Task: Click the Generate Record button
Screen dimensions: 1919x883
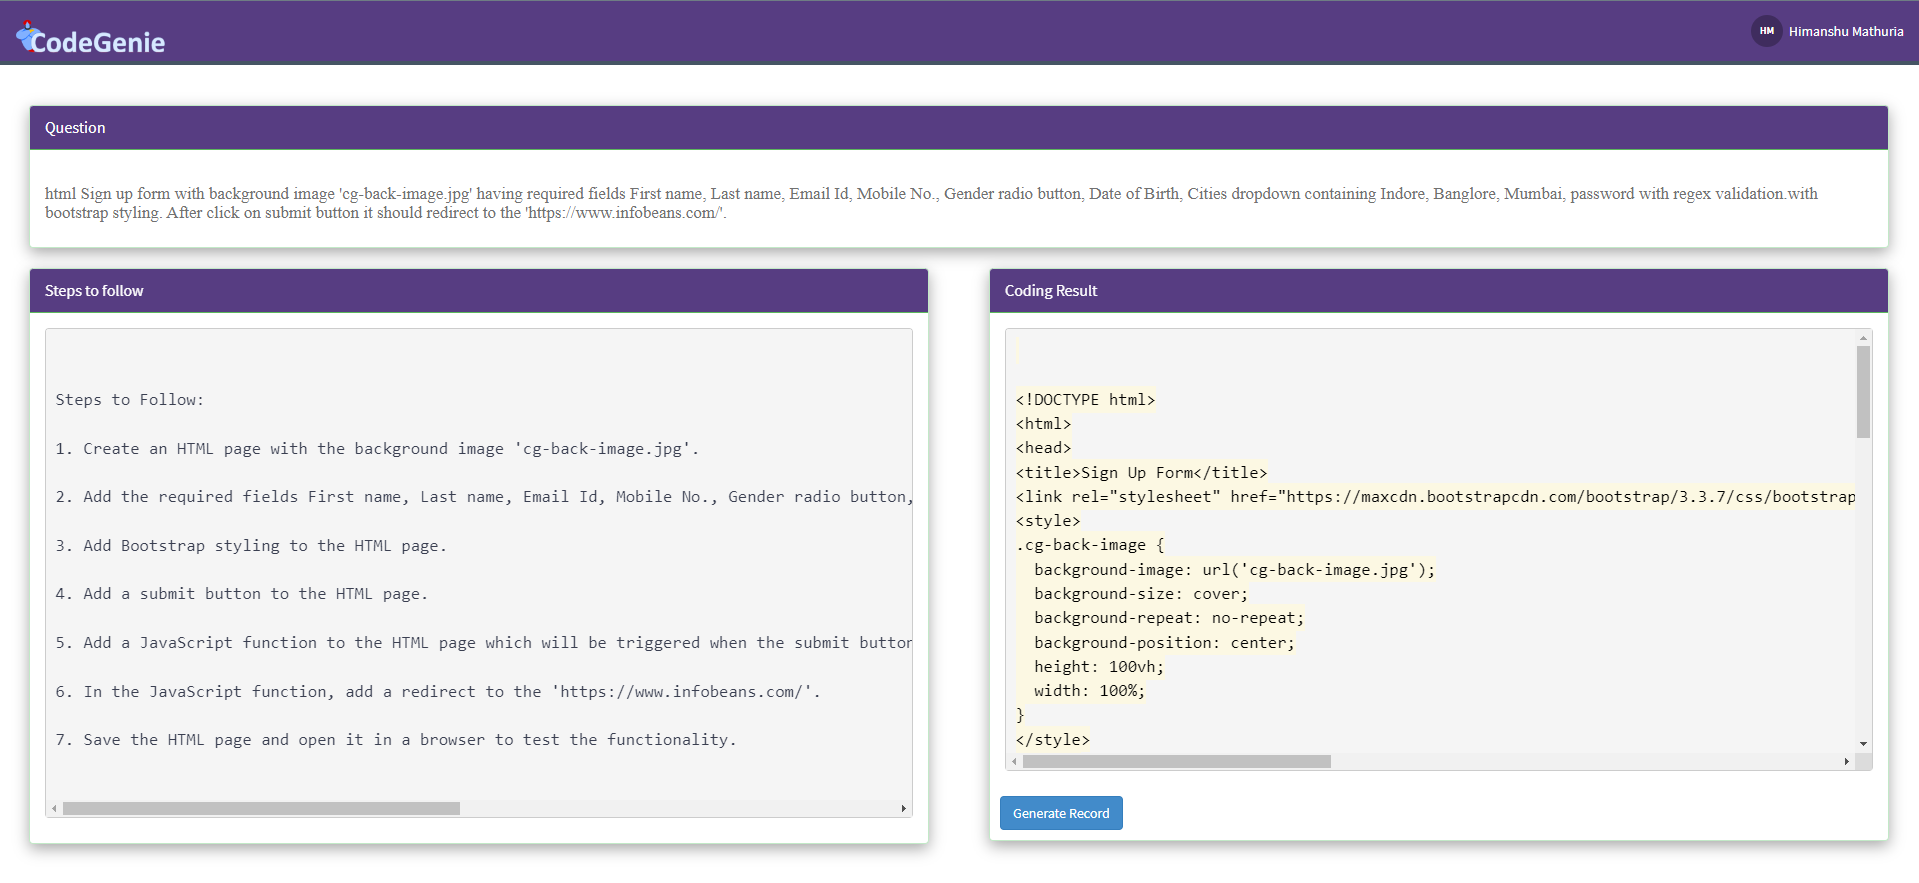Action: (x=1061, y=813)
